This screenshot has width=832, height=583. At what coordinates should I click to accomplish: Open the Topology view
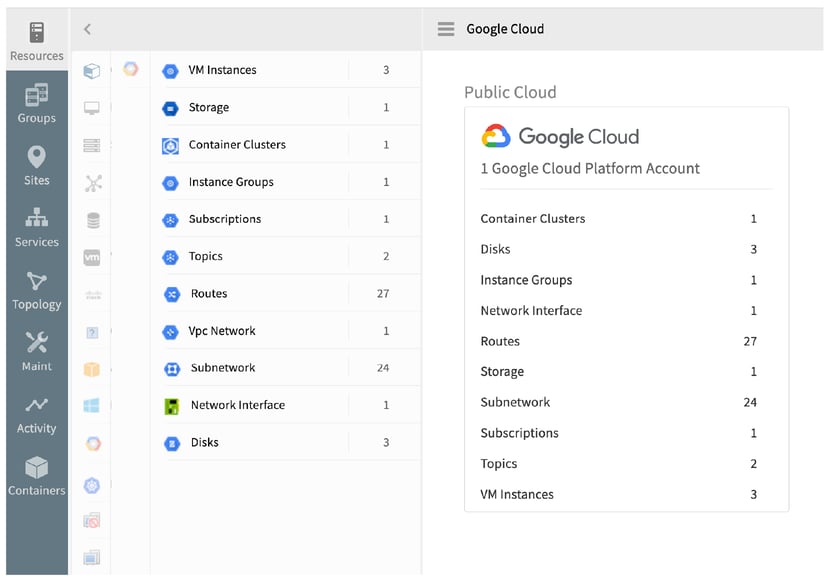(36, 292)
